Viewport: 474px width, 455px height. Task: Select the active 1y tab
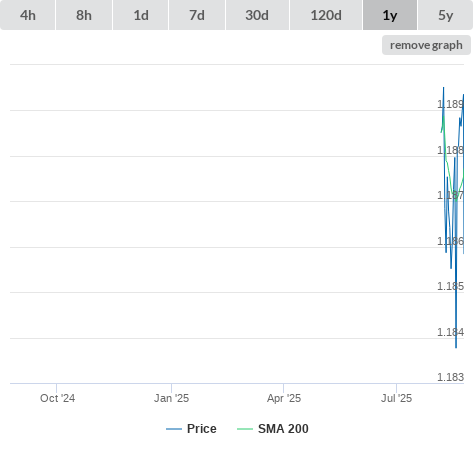click(x=390, y=15)
